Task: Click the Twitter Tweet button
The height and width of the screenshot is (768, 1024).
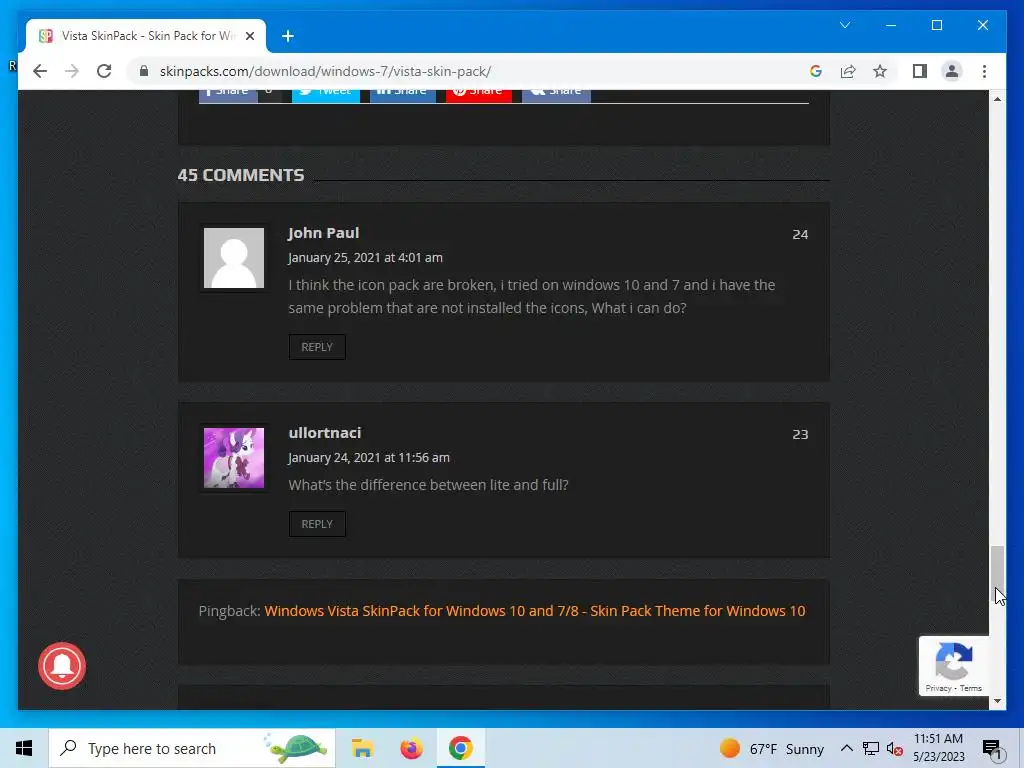Action: click(326, 95)
